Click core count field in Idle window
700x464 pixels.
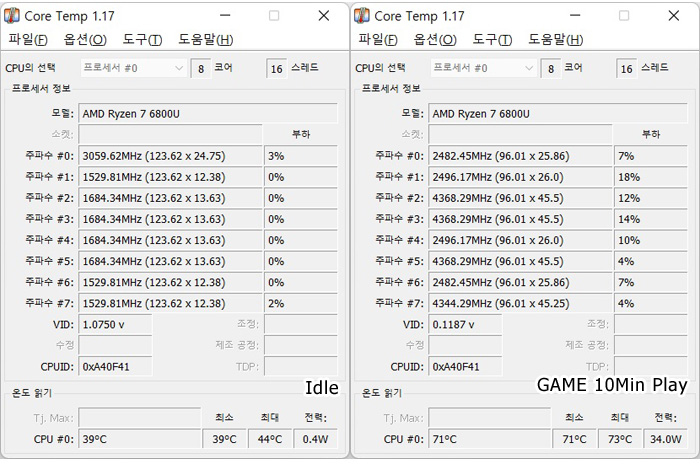pos(201,69)
